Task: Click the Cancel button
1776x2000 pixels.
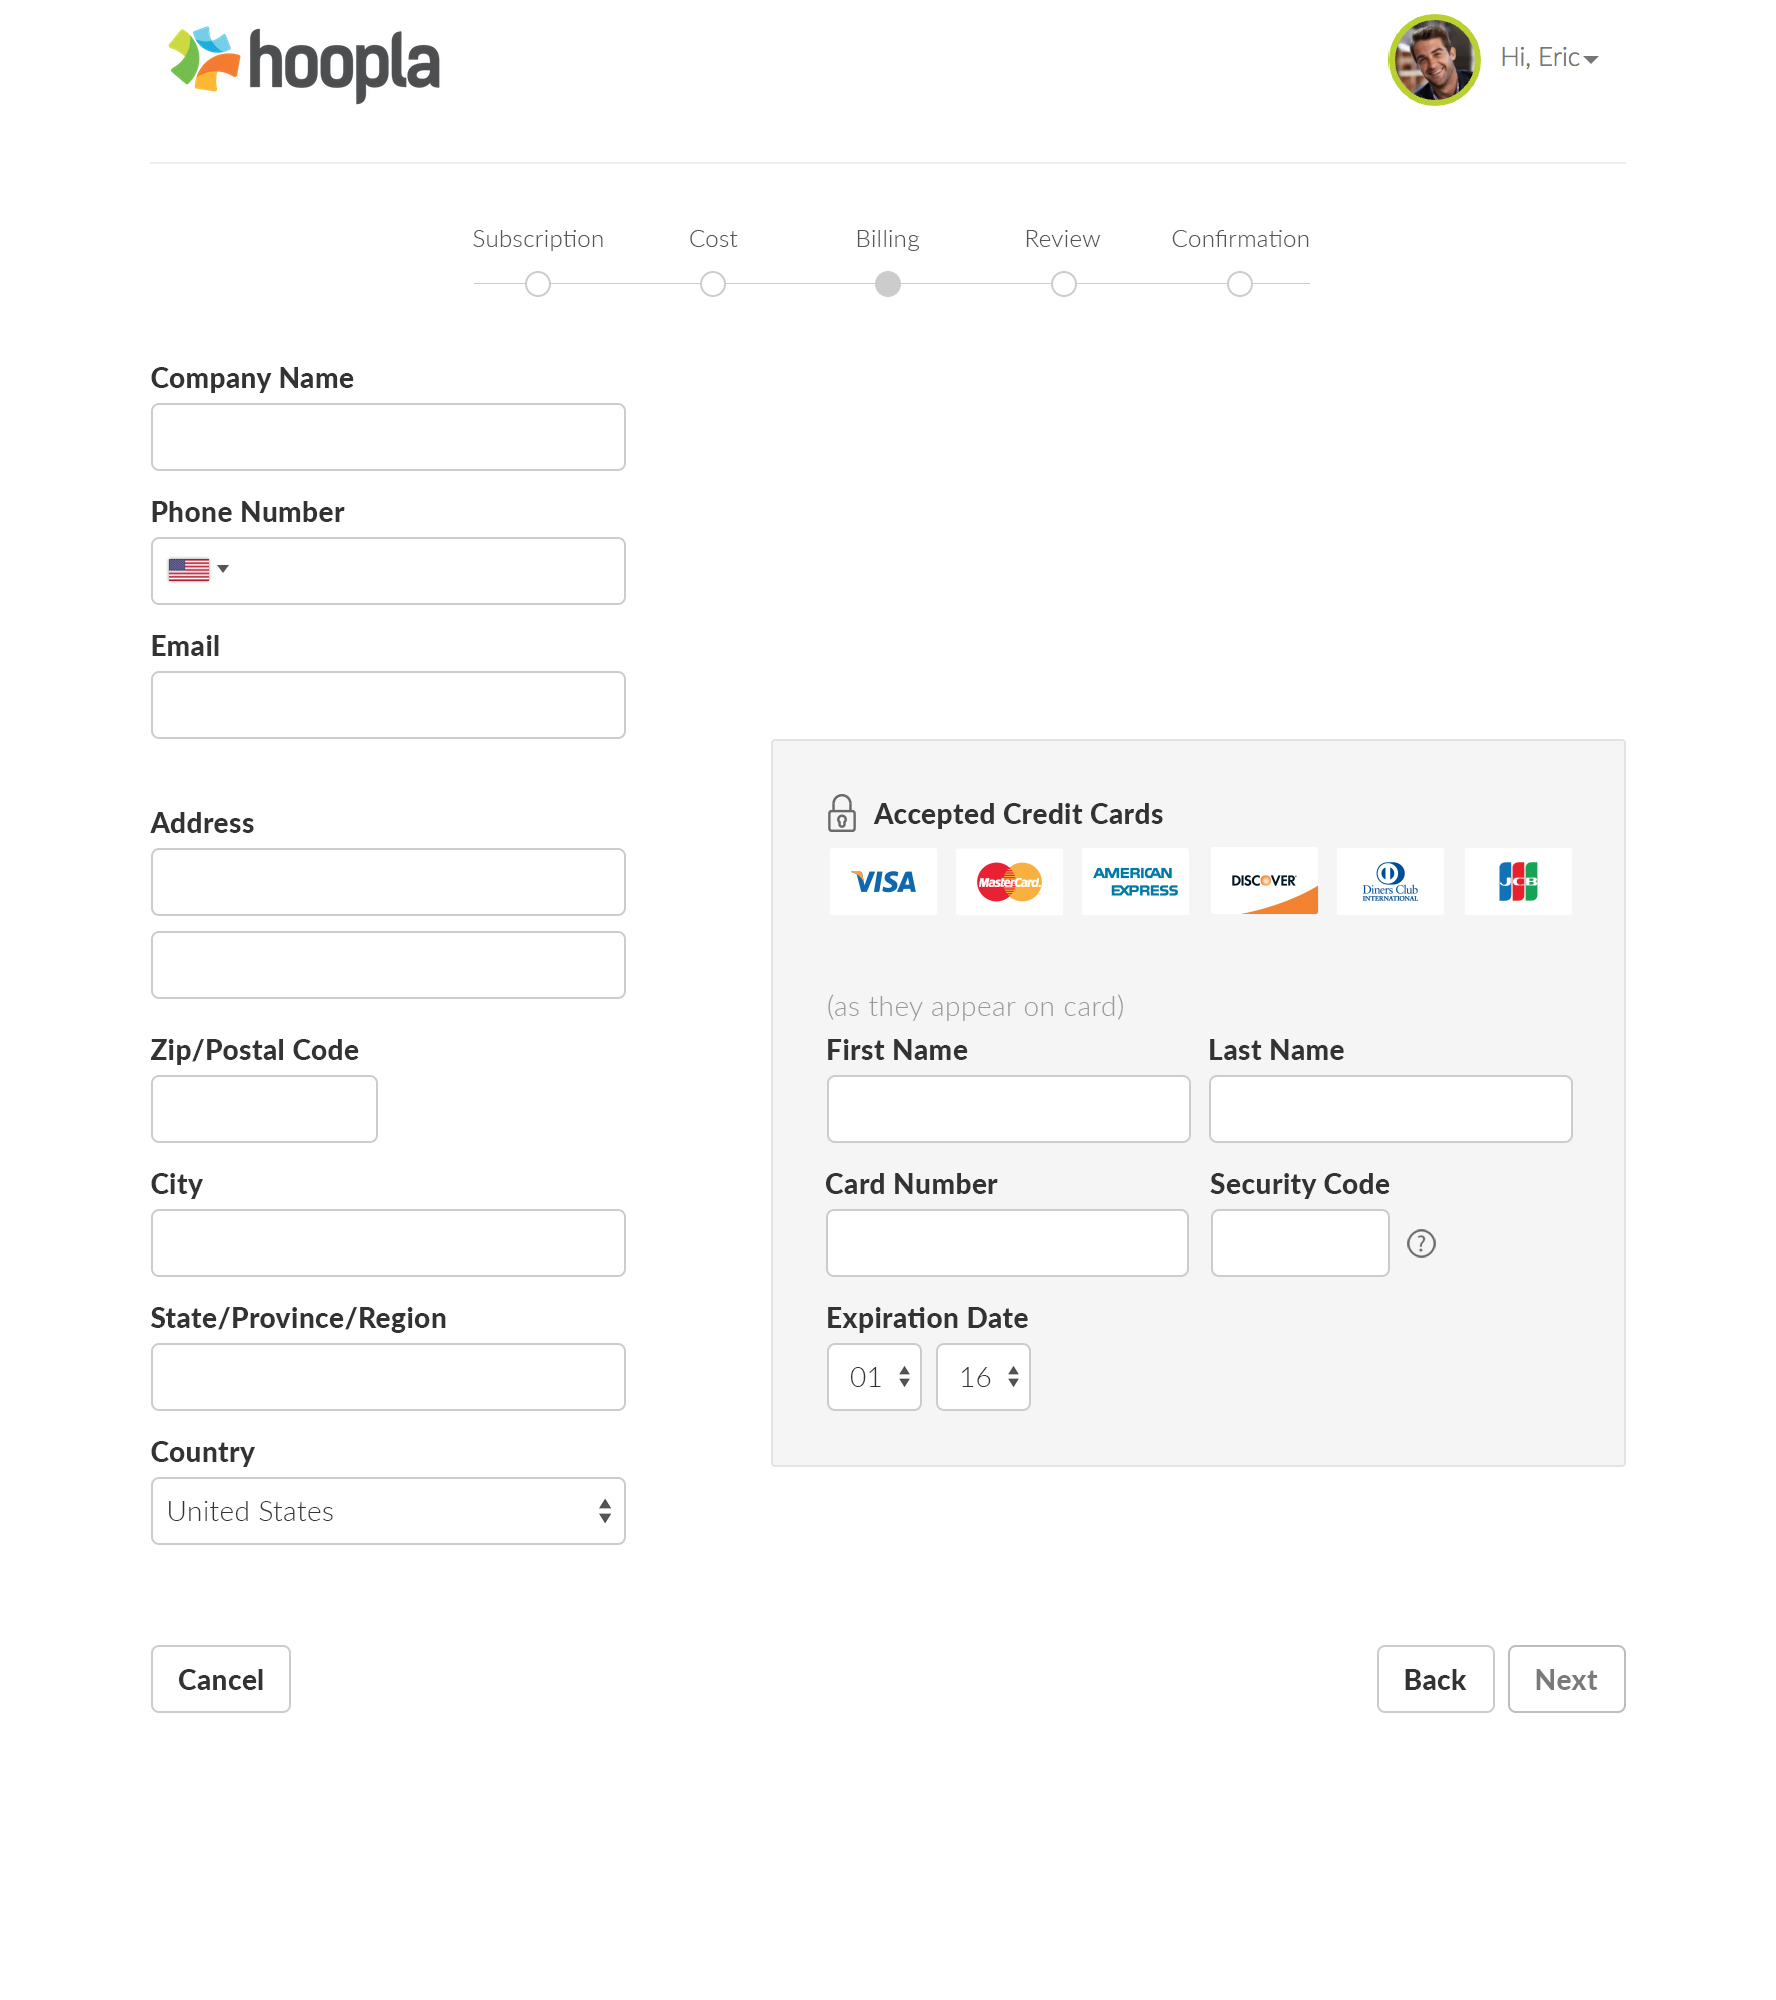Action: coord(221,1679)
